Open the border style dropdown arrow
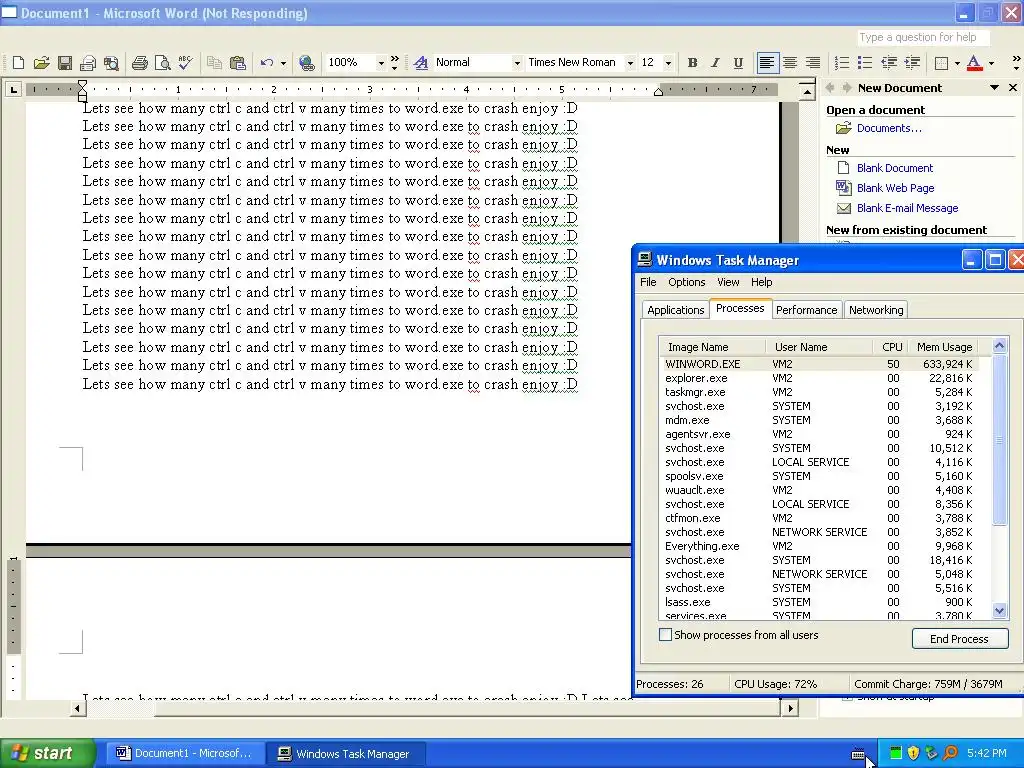 pyautogui.click(x=957, y=63)
